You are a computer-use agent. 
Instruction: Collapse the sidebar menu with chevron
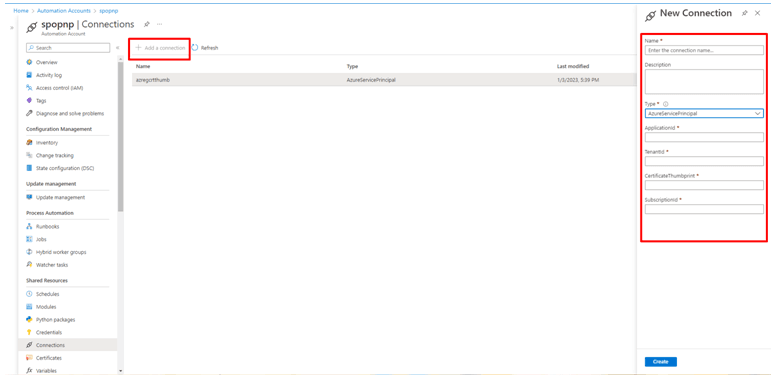tap(118, 48)
